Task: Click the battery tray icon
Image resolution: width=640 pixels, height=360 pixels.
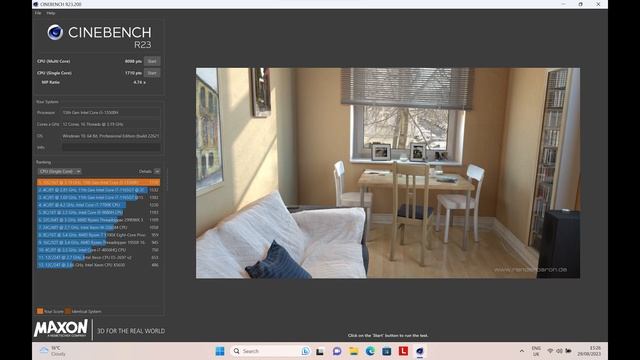Action: [x=568, y=351]
